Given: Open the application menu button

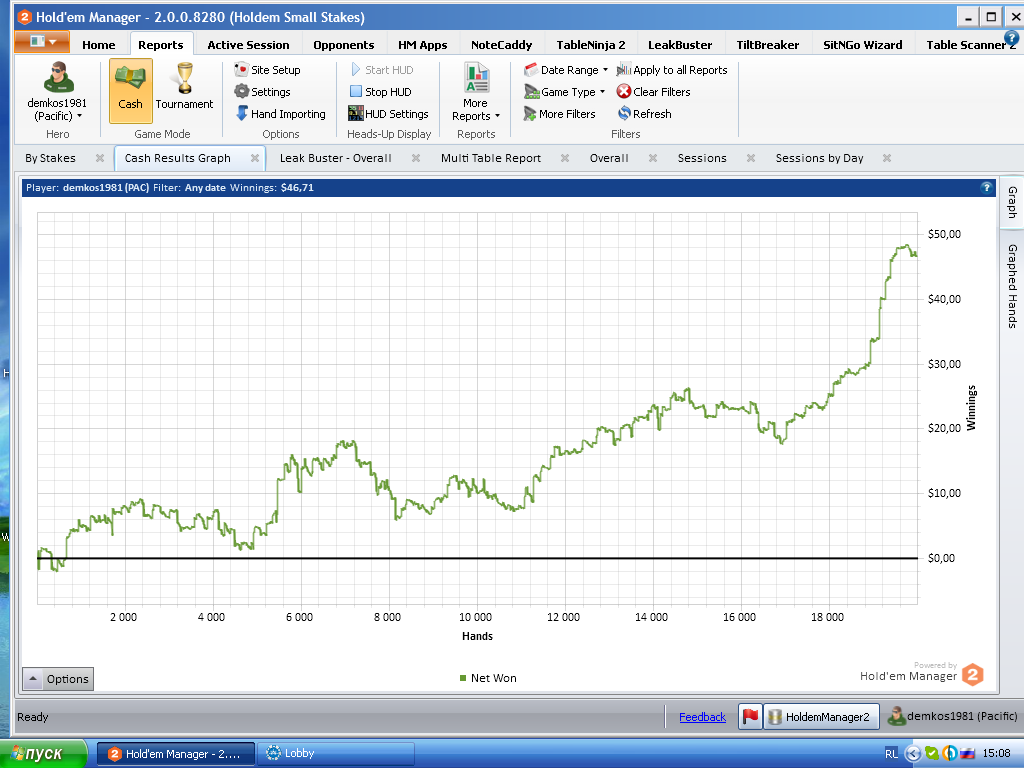Looking at the screenshot, I should click(41, 42).
